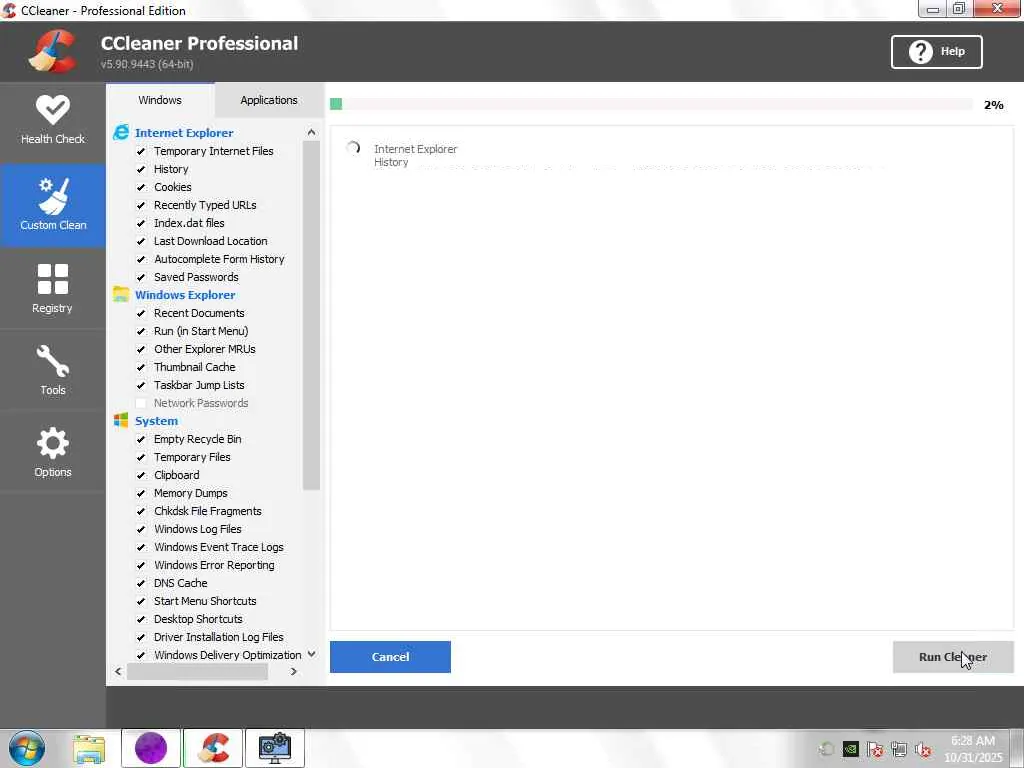Click the horizontal scroll right arrow
Screen dimensions: 1024x768
[294, 671]
